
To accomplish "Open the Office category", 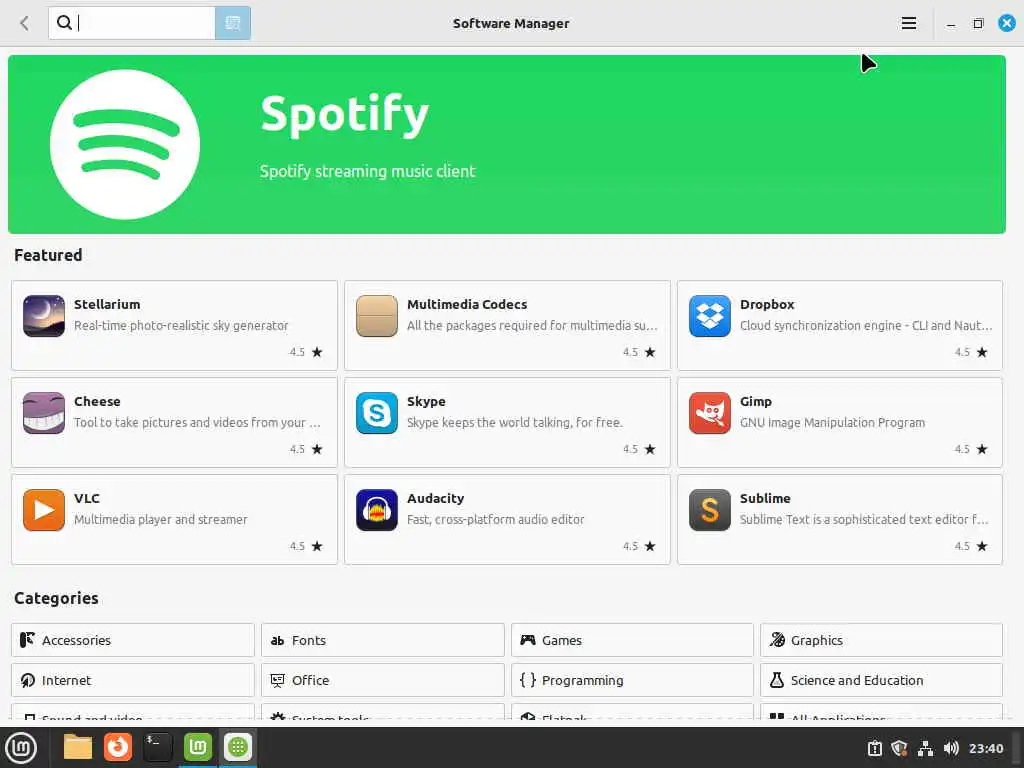I will 383,680.
